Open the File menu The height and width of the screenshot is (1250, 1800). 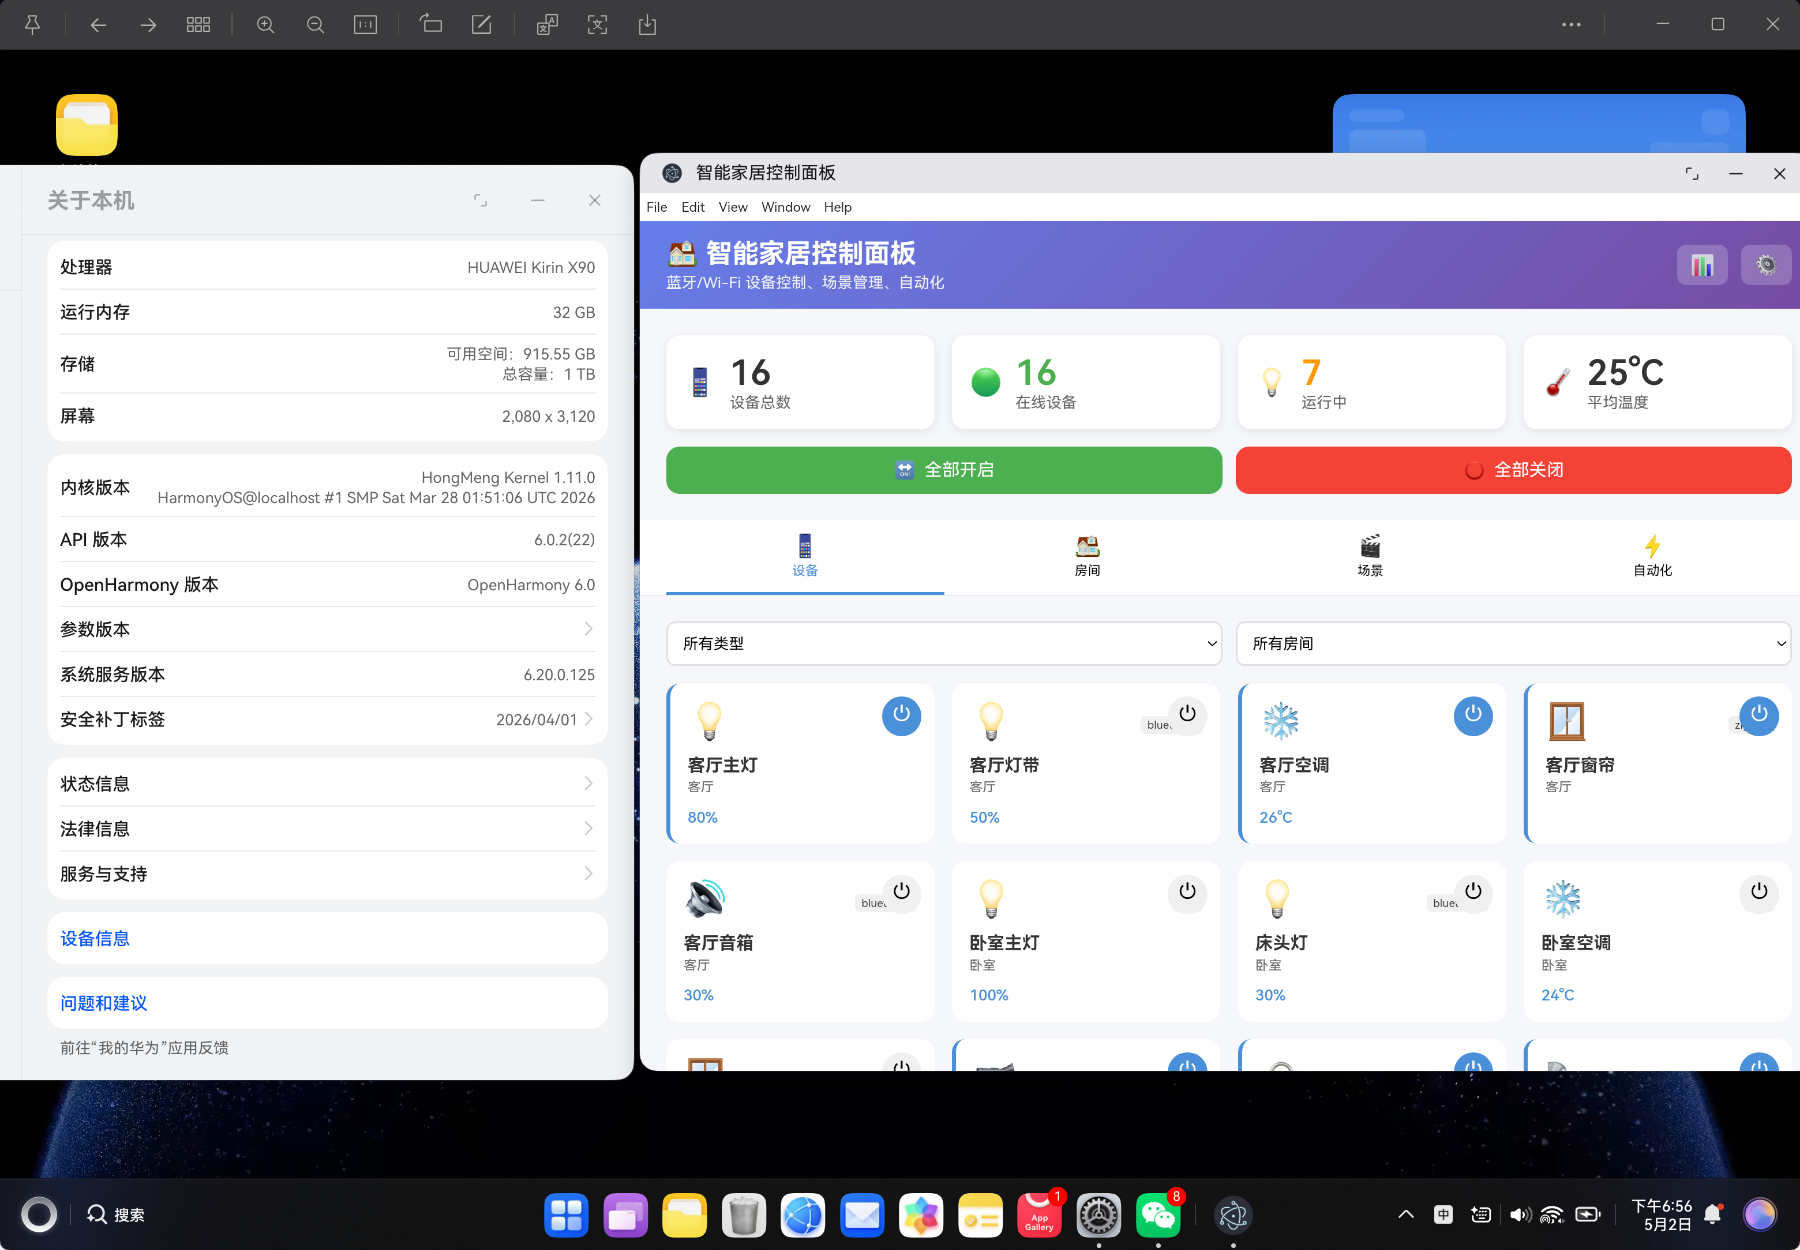coord(657,207)
